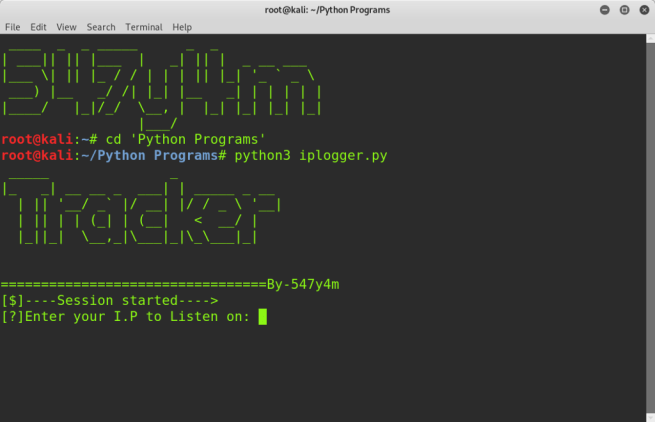Click the 'Session started' status line
Screen dimensions: 655x422
[x=110, y=301]
